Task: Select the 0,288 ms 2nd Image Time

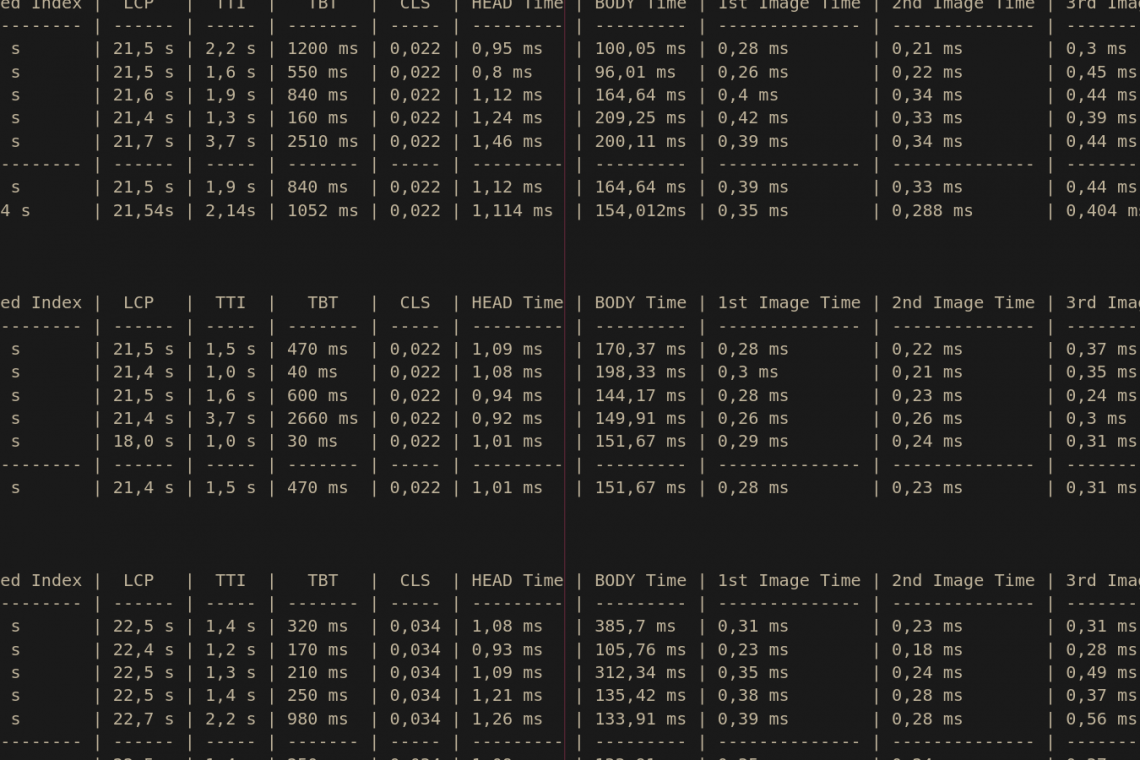Action: [931, 211]
